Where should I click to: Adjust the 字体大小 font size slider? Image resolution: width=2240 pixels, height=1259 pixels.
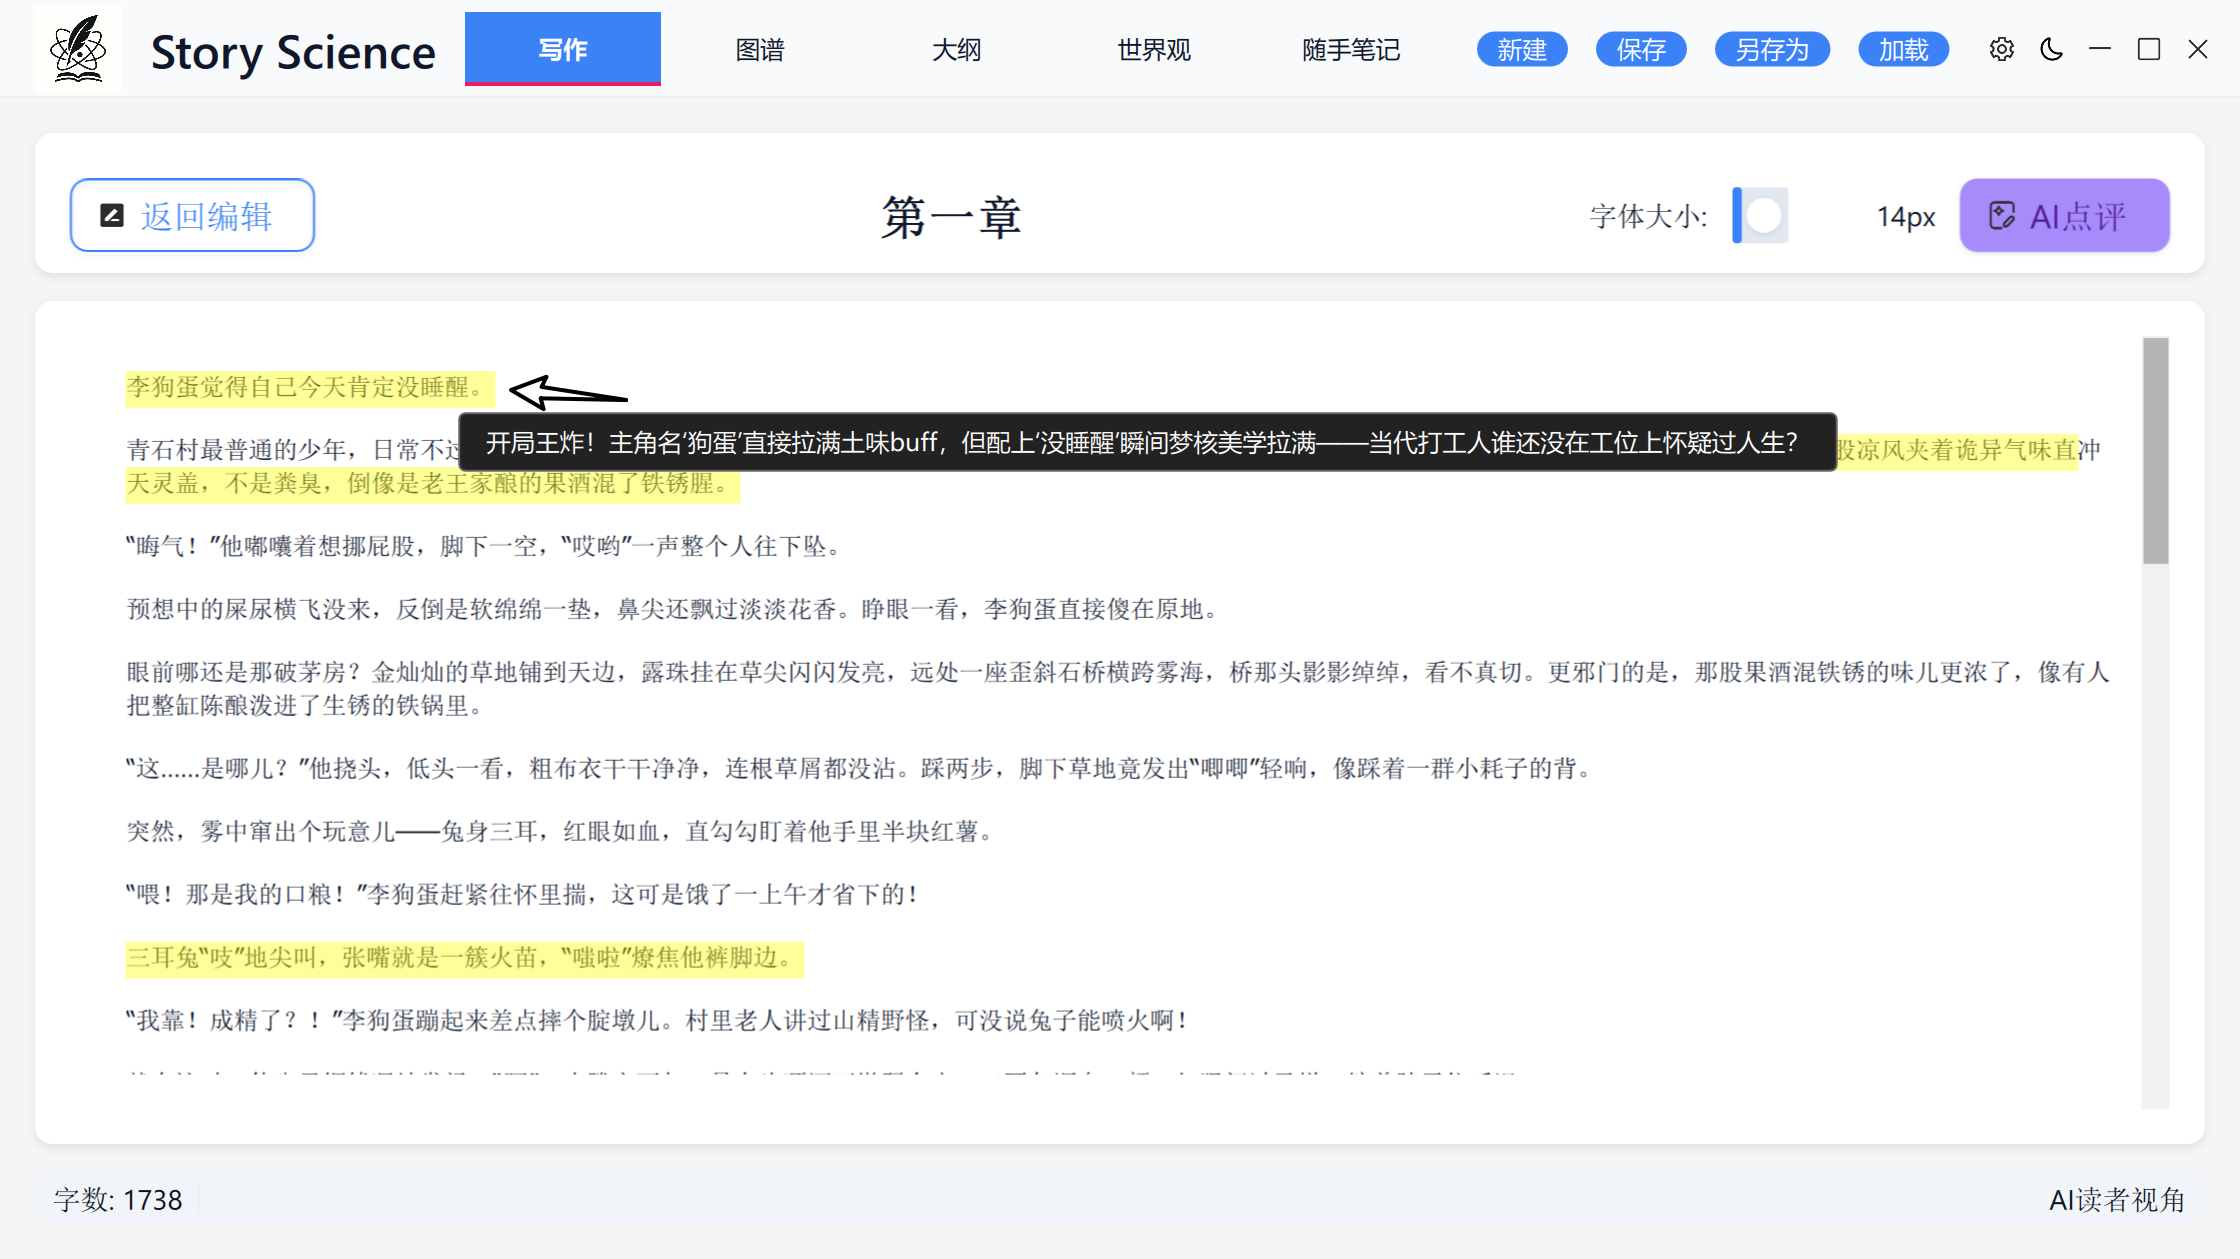click(x=1764, y=216)
